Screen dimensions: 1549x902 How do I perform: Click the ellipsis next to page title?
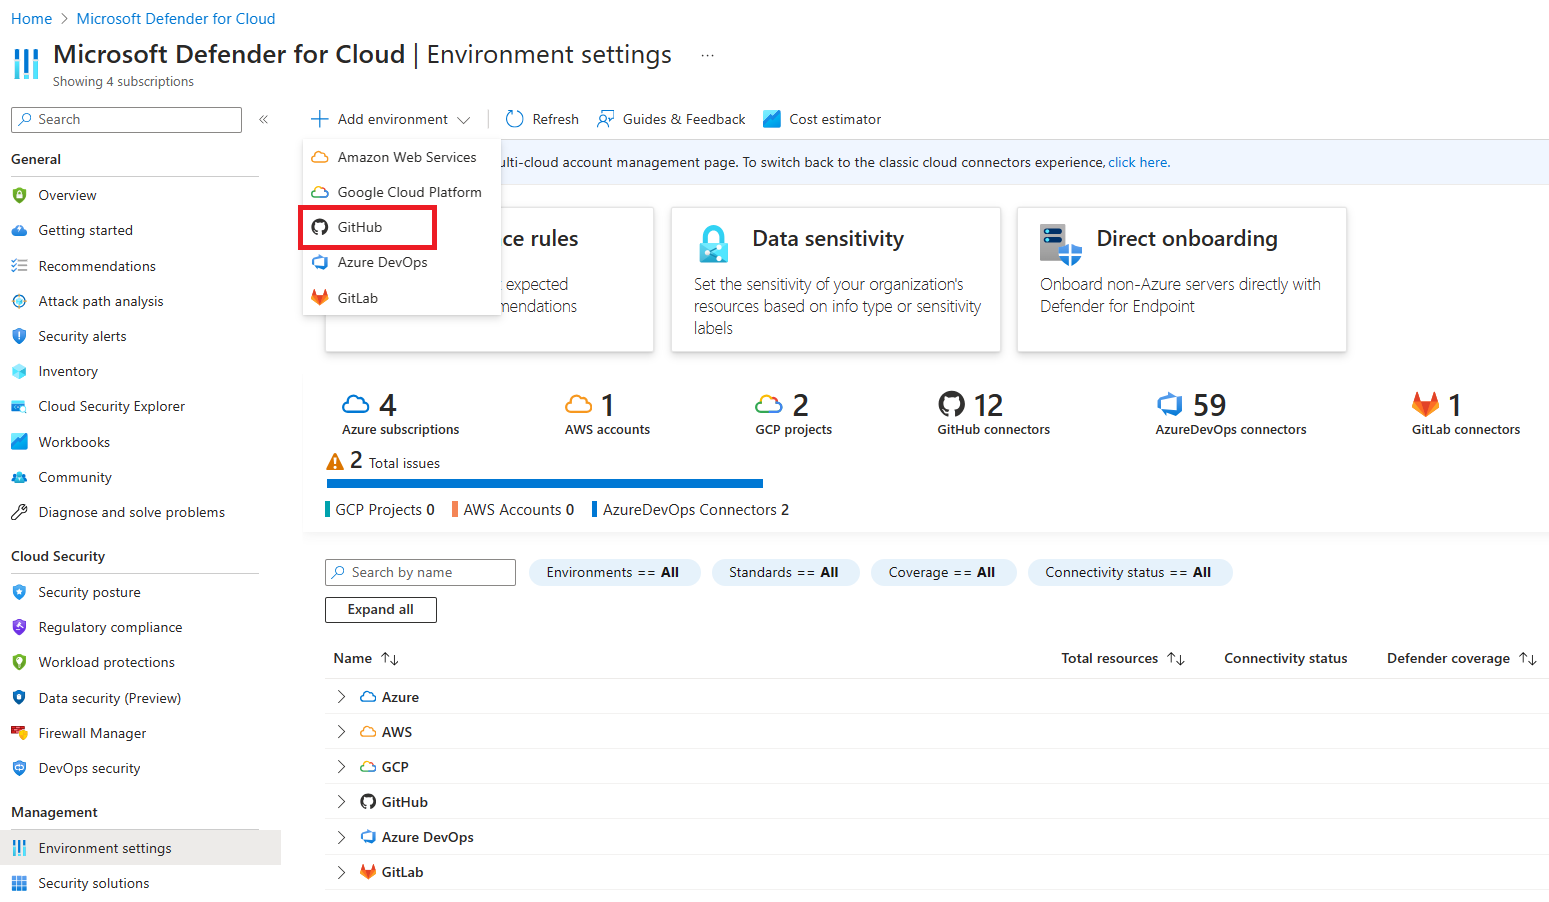click(707, 55)
